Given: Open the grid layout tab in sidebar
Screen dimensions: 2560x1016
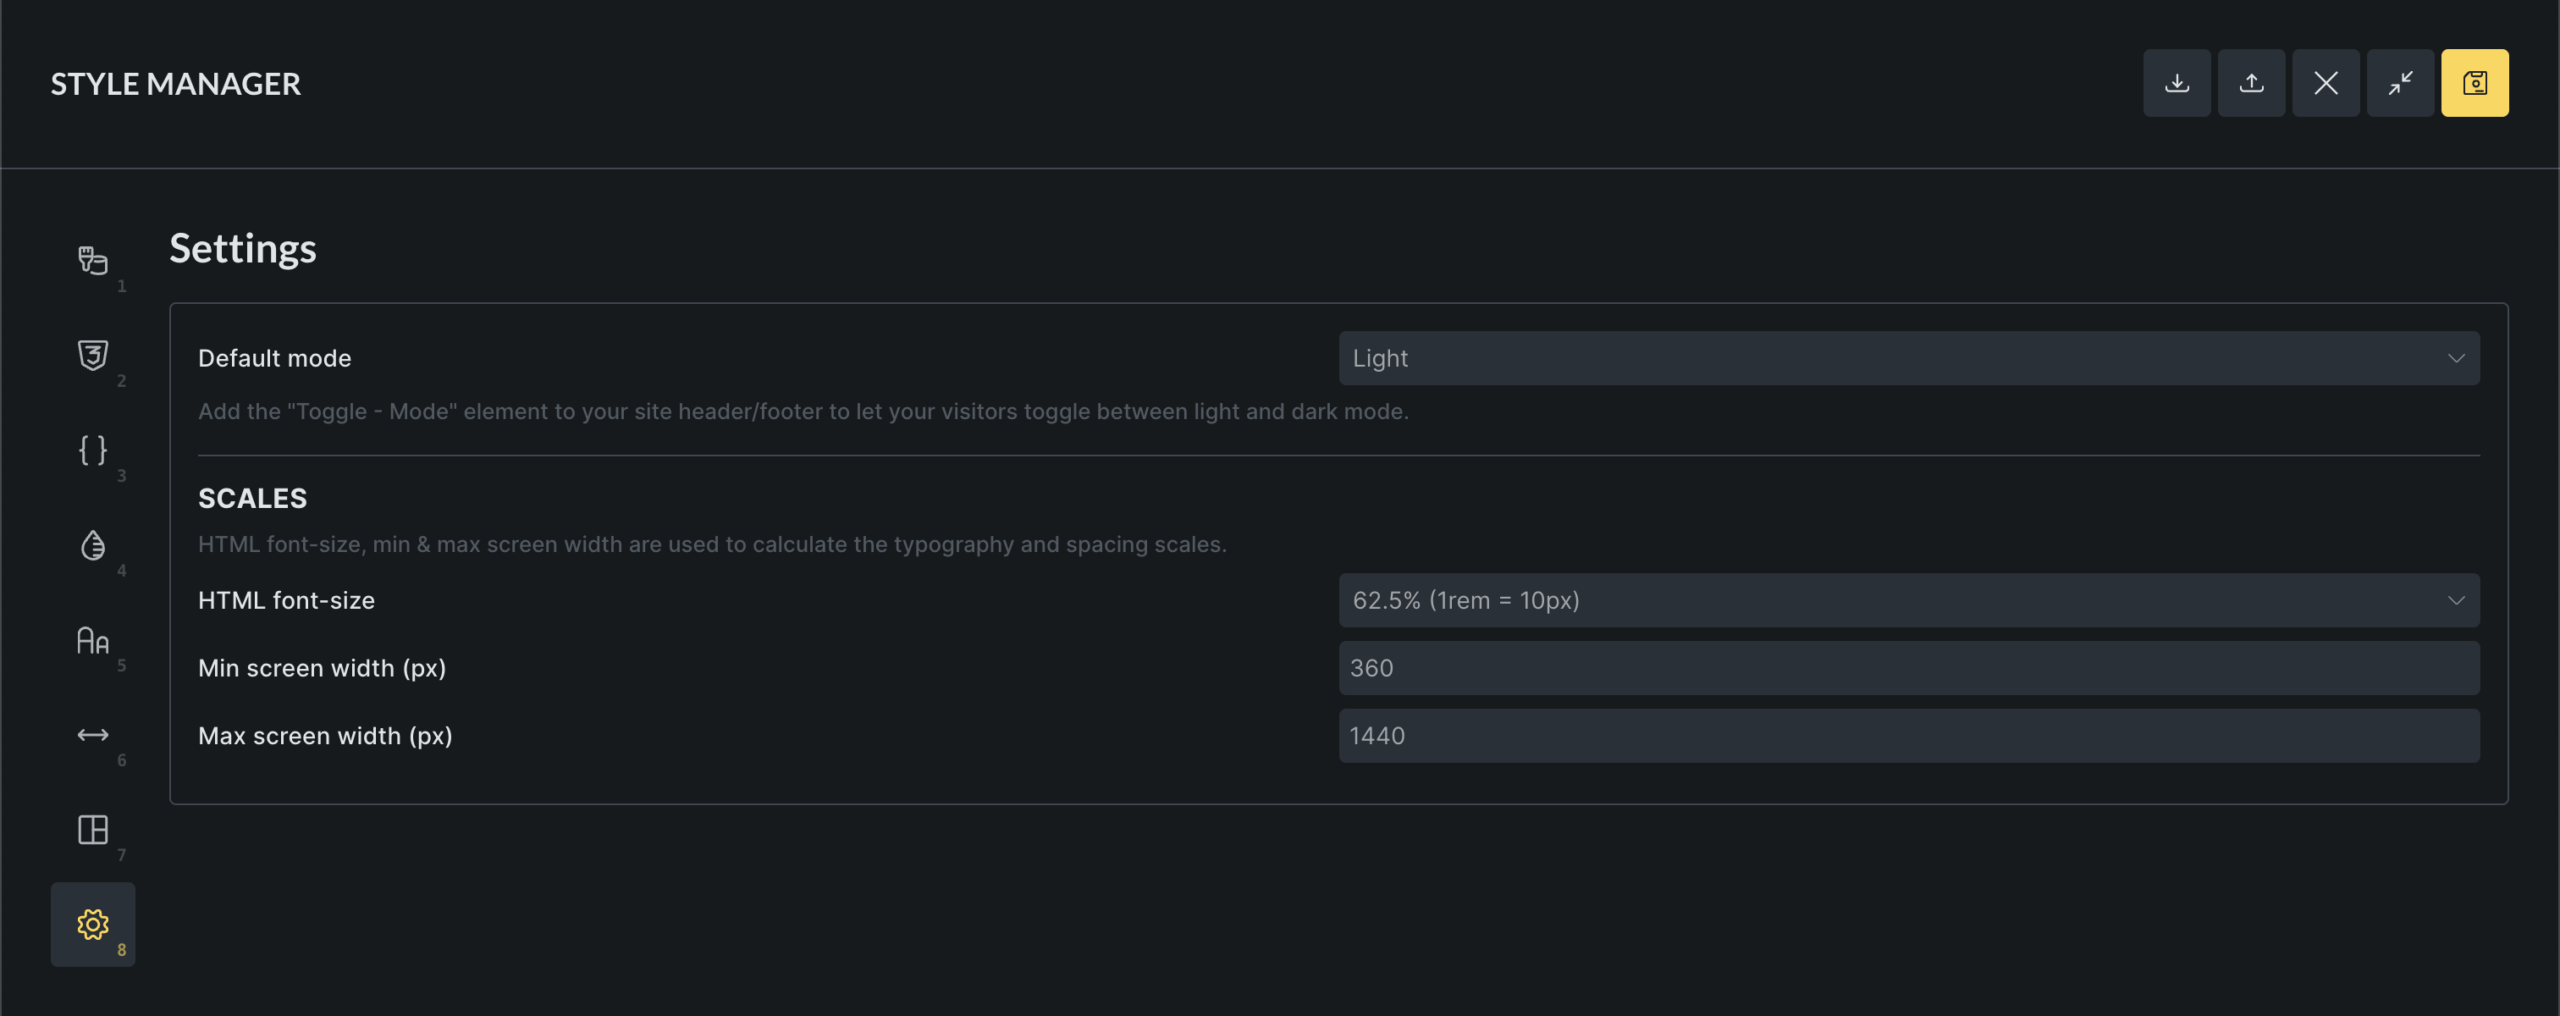Looking at the screenshot, I should point(93,830).
